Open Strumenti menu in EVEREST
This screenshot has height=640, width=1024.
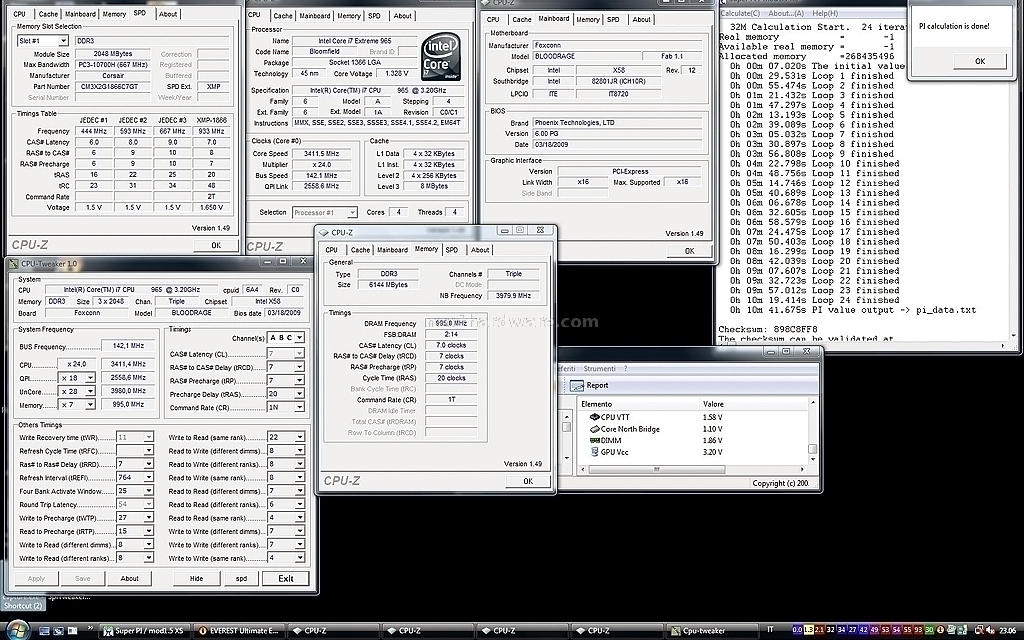click(600, 369)
